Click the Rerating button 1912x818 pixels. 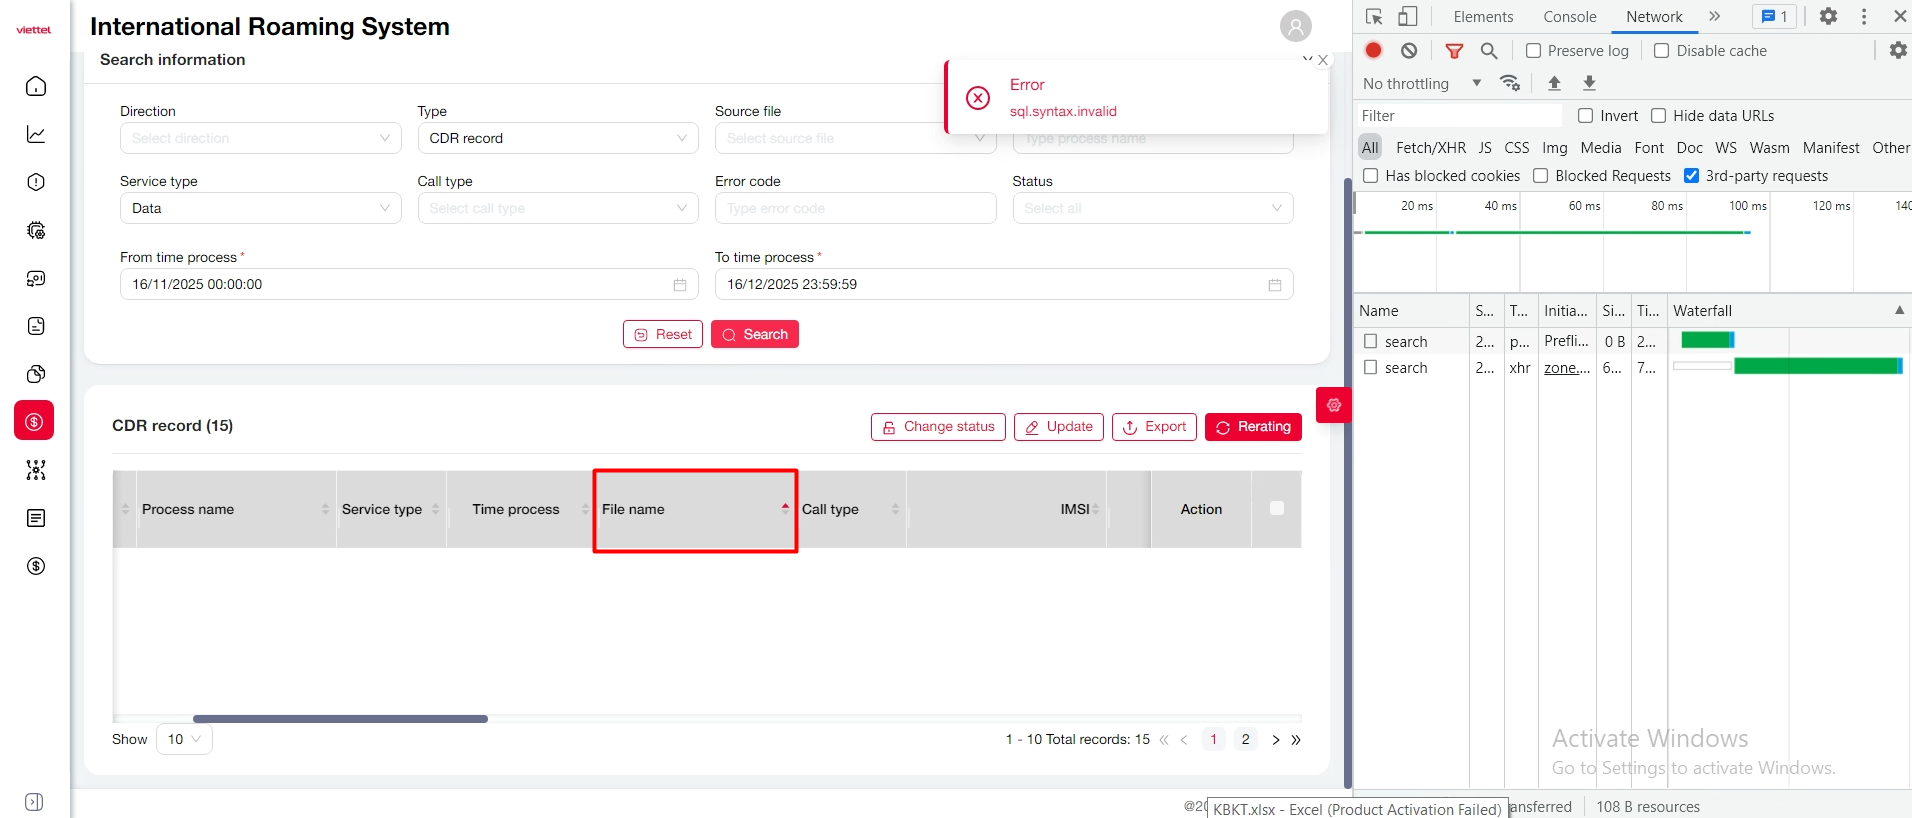1253,427
